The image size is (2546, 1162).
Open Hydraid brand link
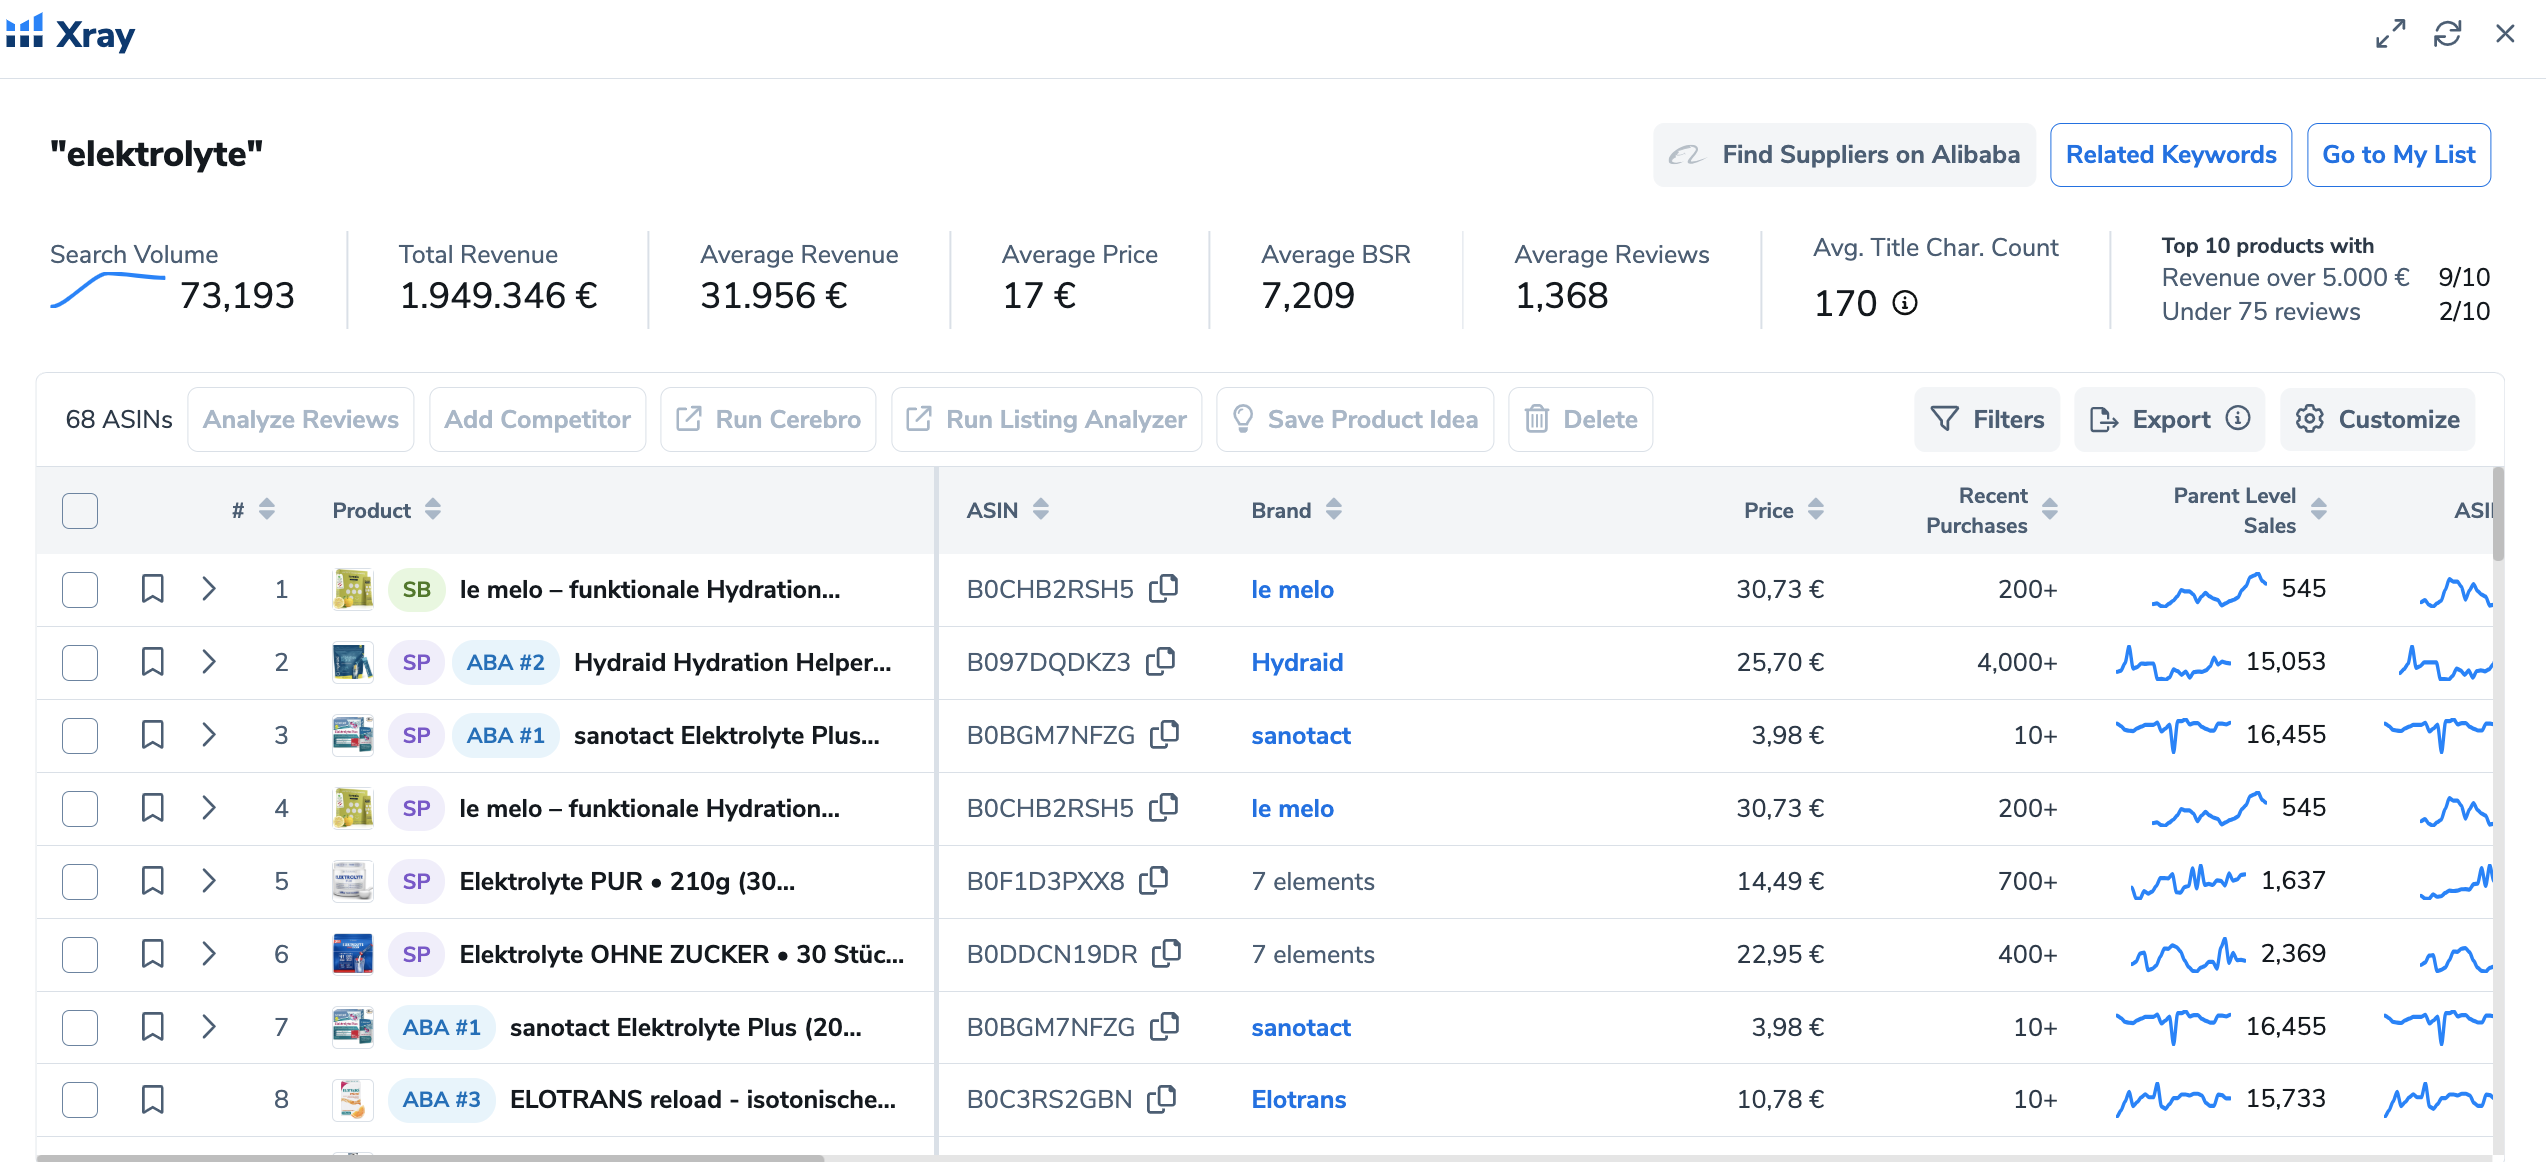pos(1297,662)
